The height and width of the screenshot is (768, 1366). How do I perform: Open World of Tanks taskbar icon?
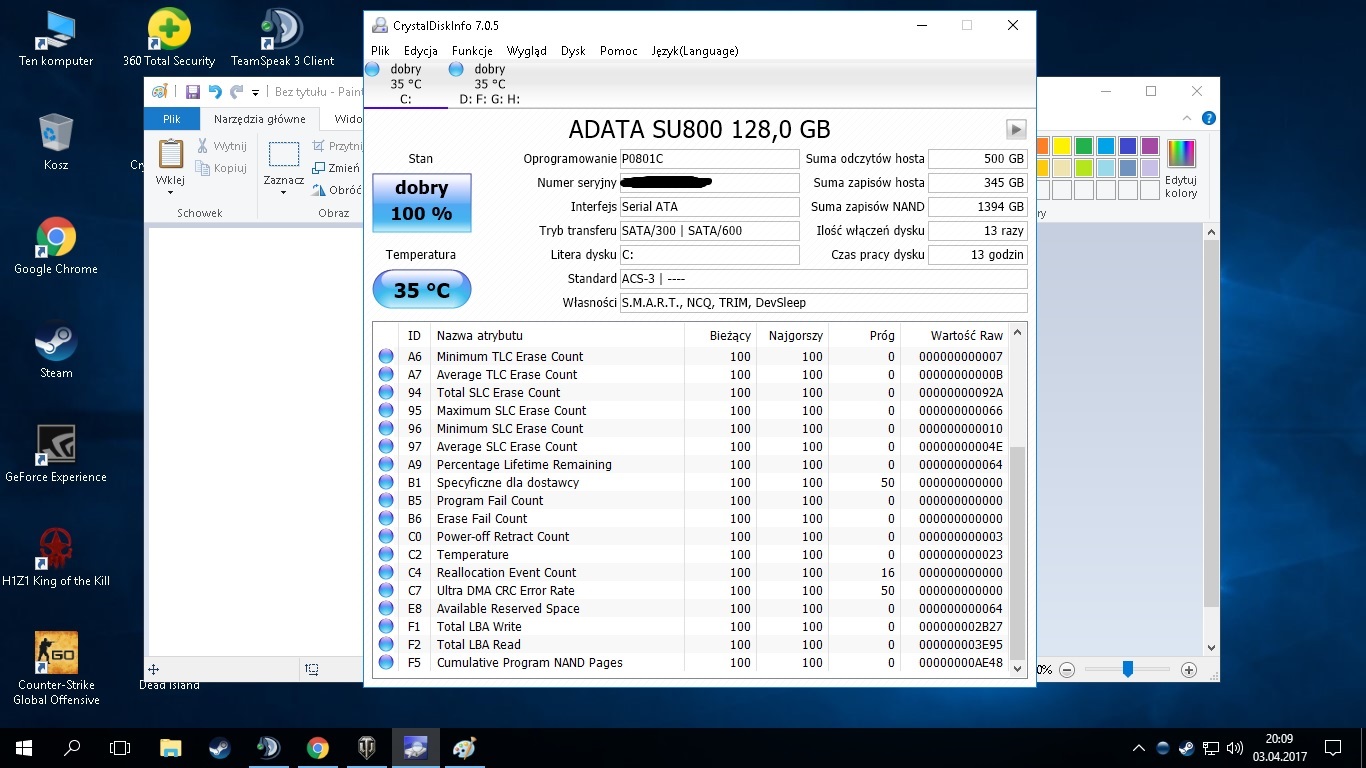click(x=366, y=748)
